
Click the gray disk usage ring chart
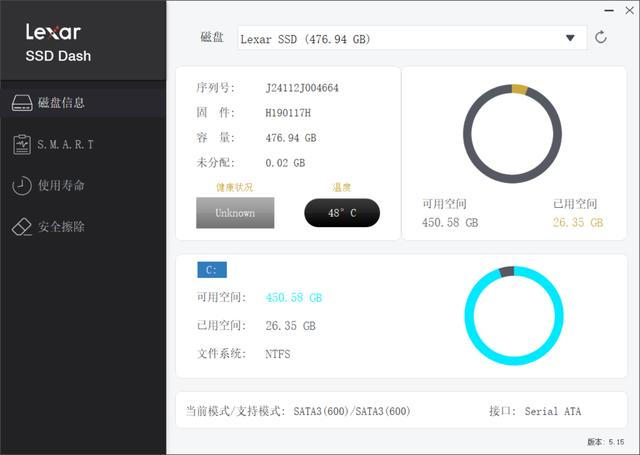(512, 134)
